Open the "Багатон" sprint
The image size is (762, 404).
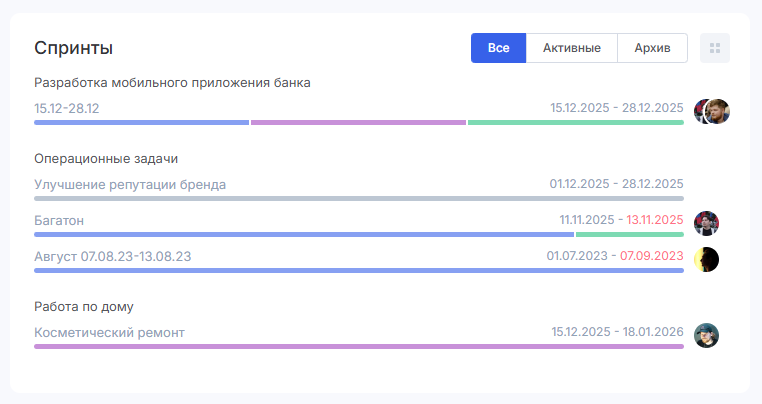[59, 219]
